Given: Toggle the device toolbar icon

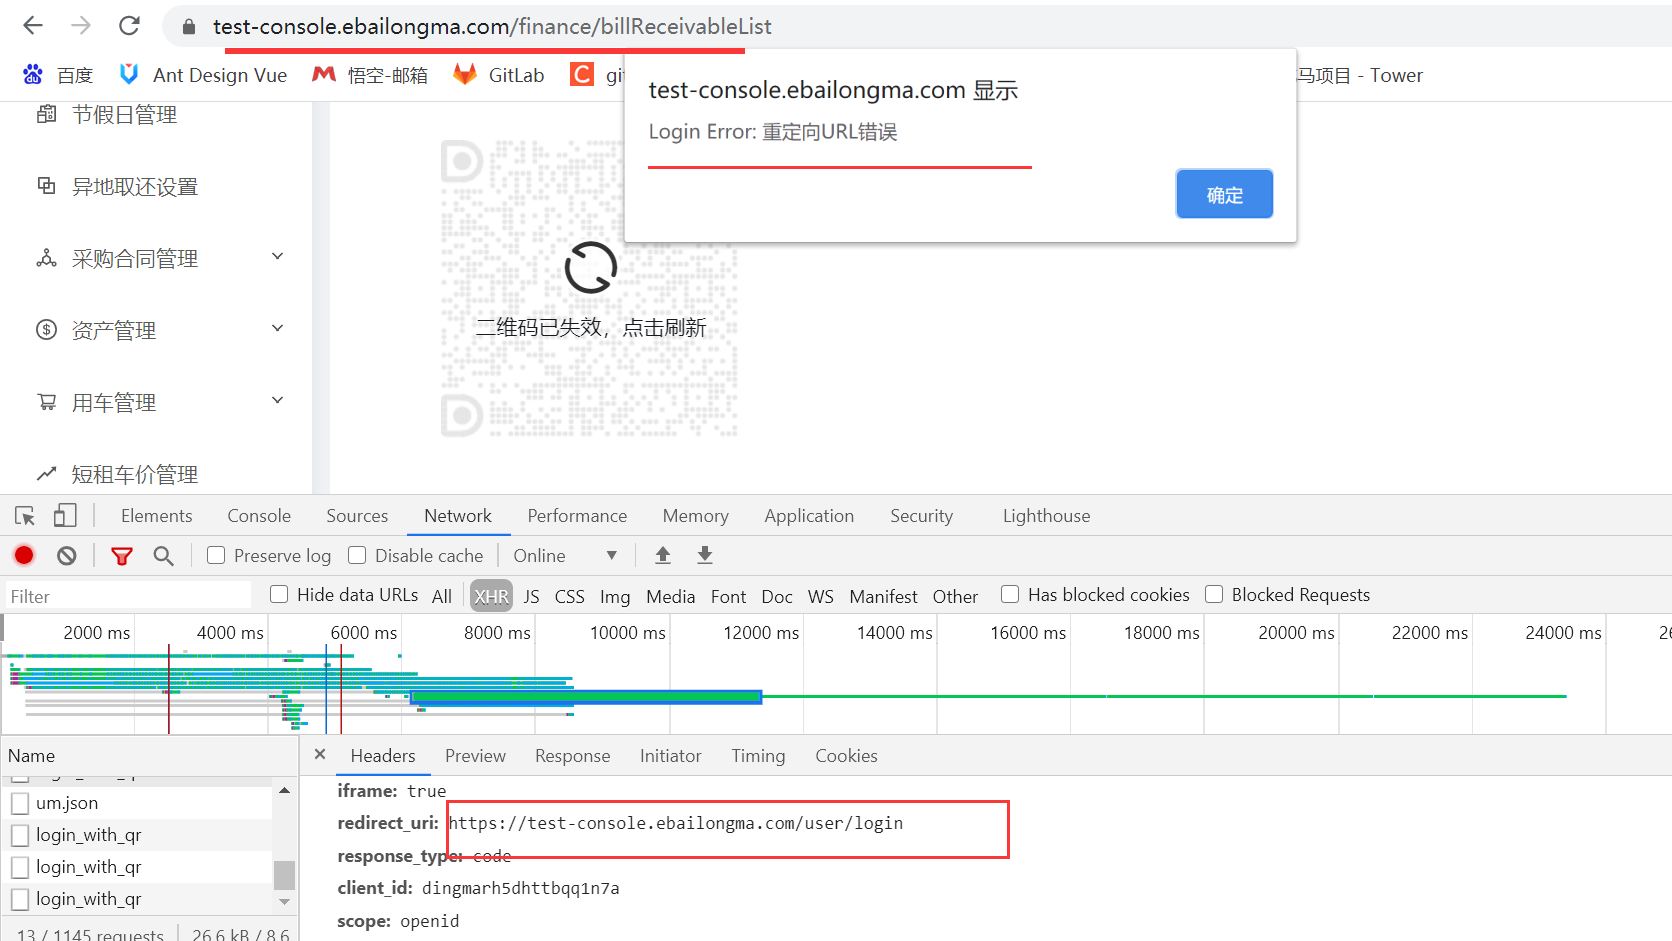Looking at the screenshot, I should point(65,516).
